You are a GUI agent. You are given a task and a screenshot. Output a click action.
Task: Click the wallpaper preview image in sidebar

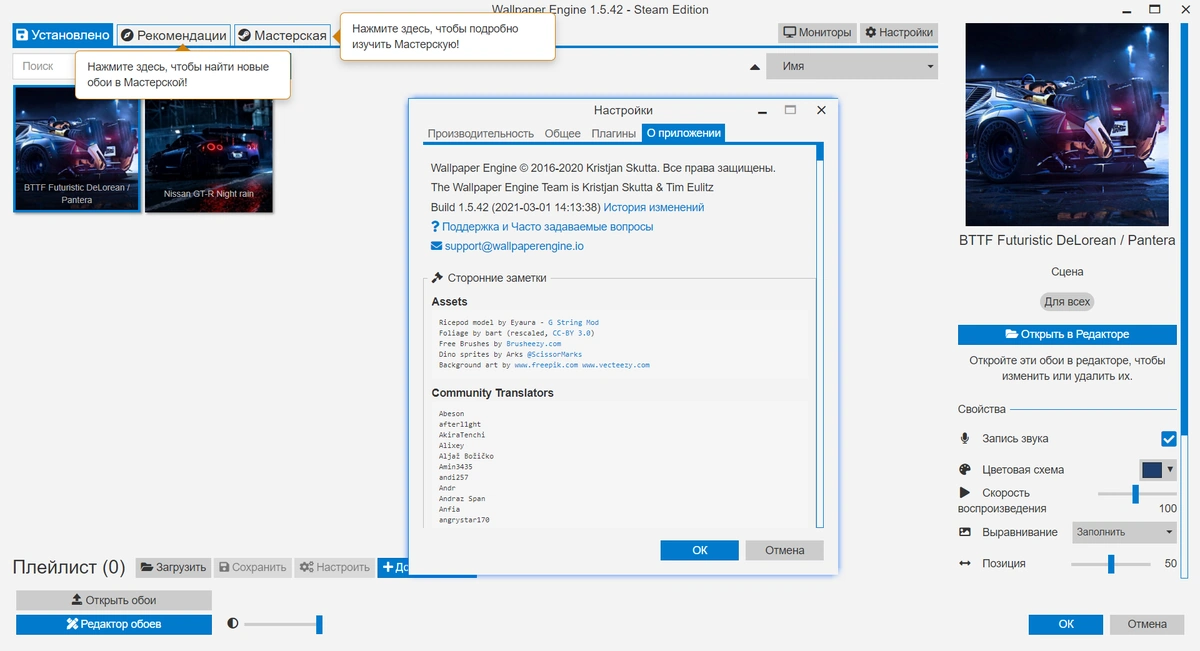pyautogui.click(x=1067, y=125)
